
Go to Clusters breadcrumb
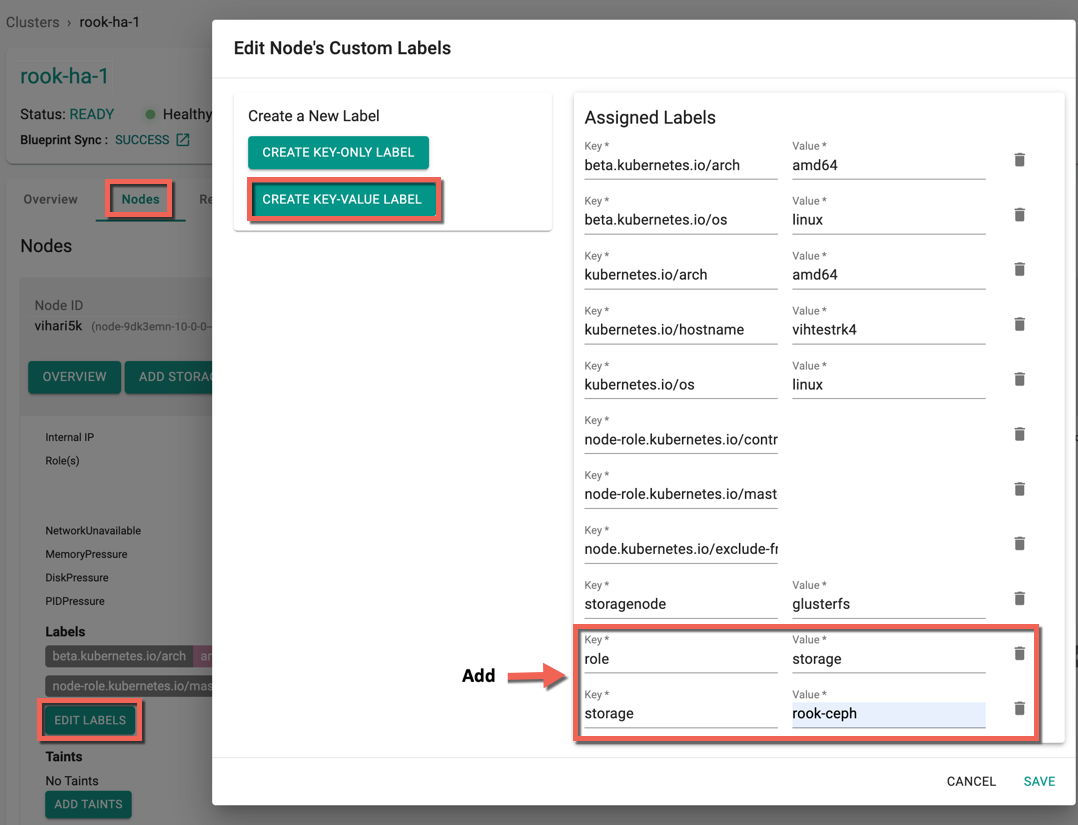click(32, 22)
